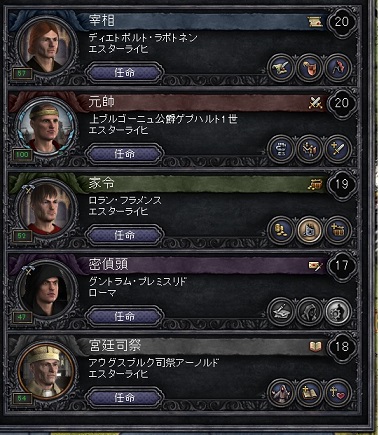Select chancellor's third red figure job icon
Viewport: 379px width, 435px height.
pos(338,68)
